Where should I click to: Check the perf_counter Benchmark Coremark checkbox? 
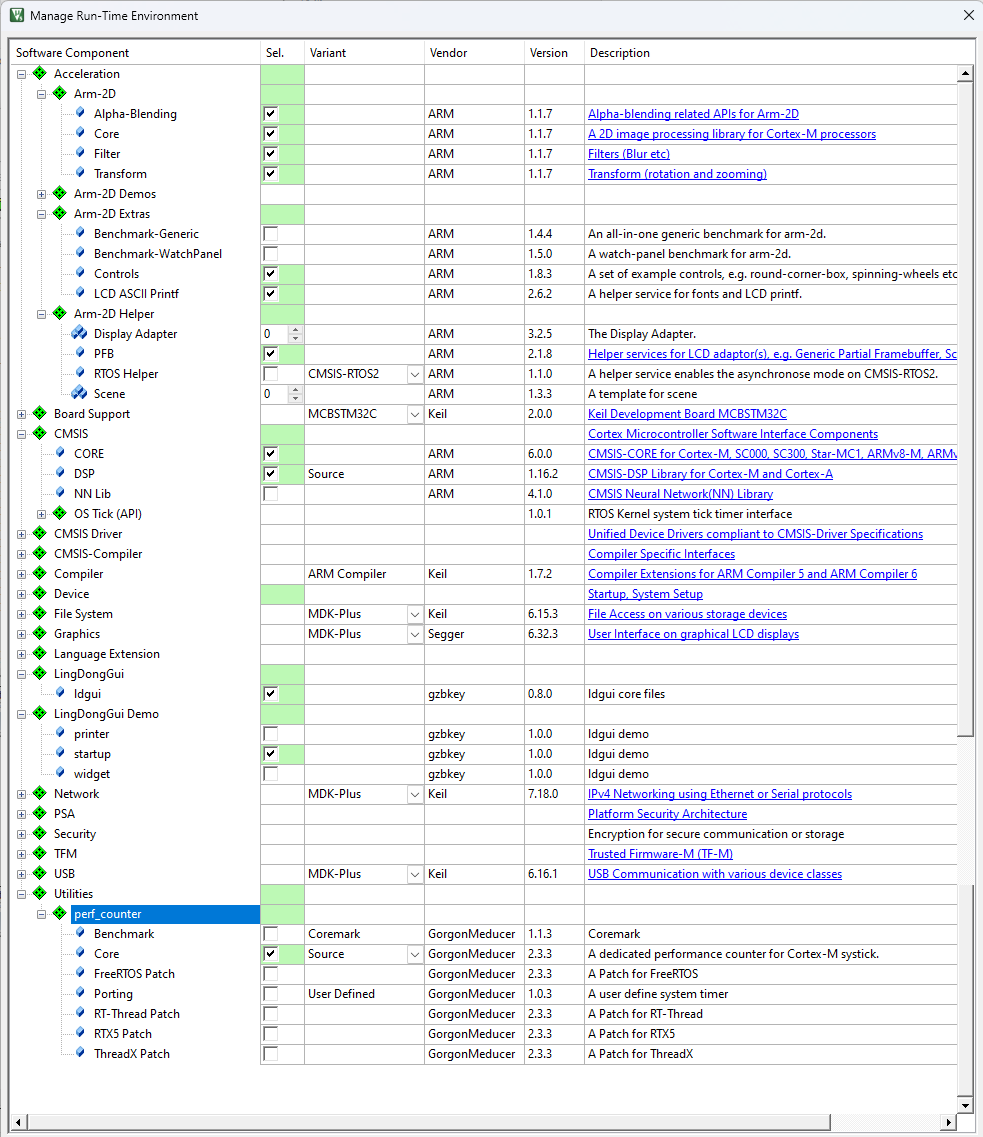[x=270, y=934]
